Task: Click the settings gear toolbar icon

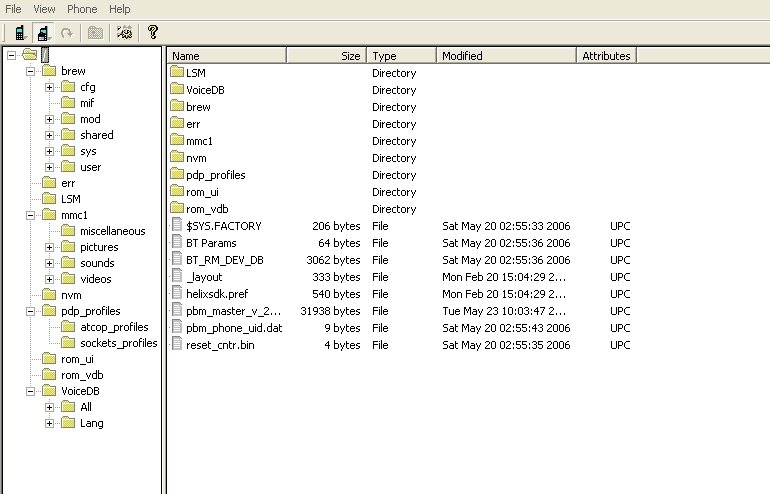Action: [125, 32]
